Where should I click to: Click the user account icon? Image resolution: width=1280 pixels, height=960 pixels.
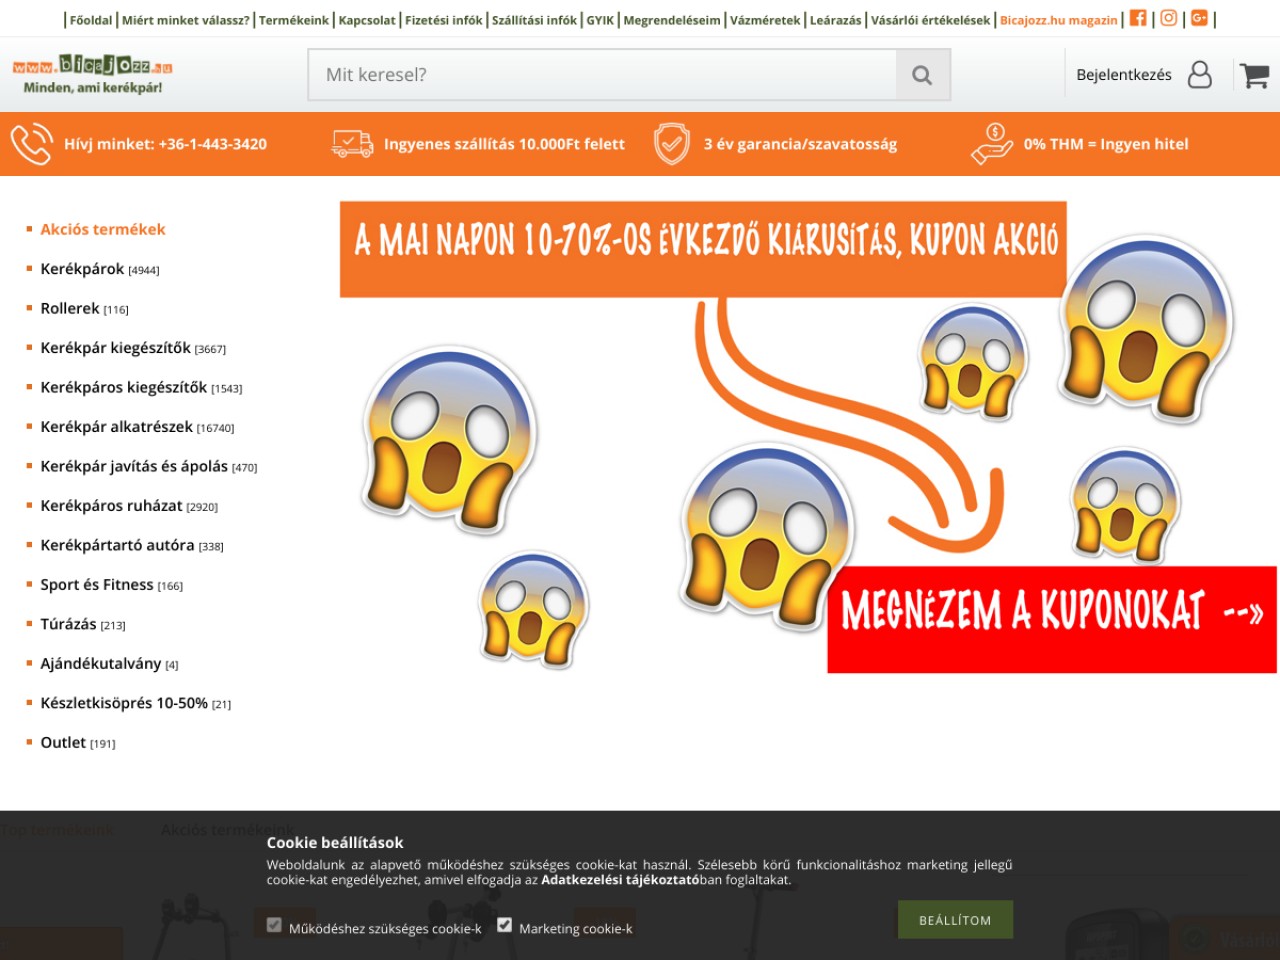click(x=1199, y=75)
